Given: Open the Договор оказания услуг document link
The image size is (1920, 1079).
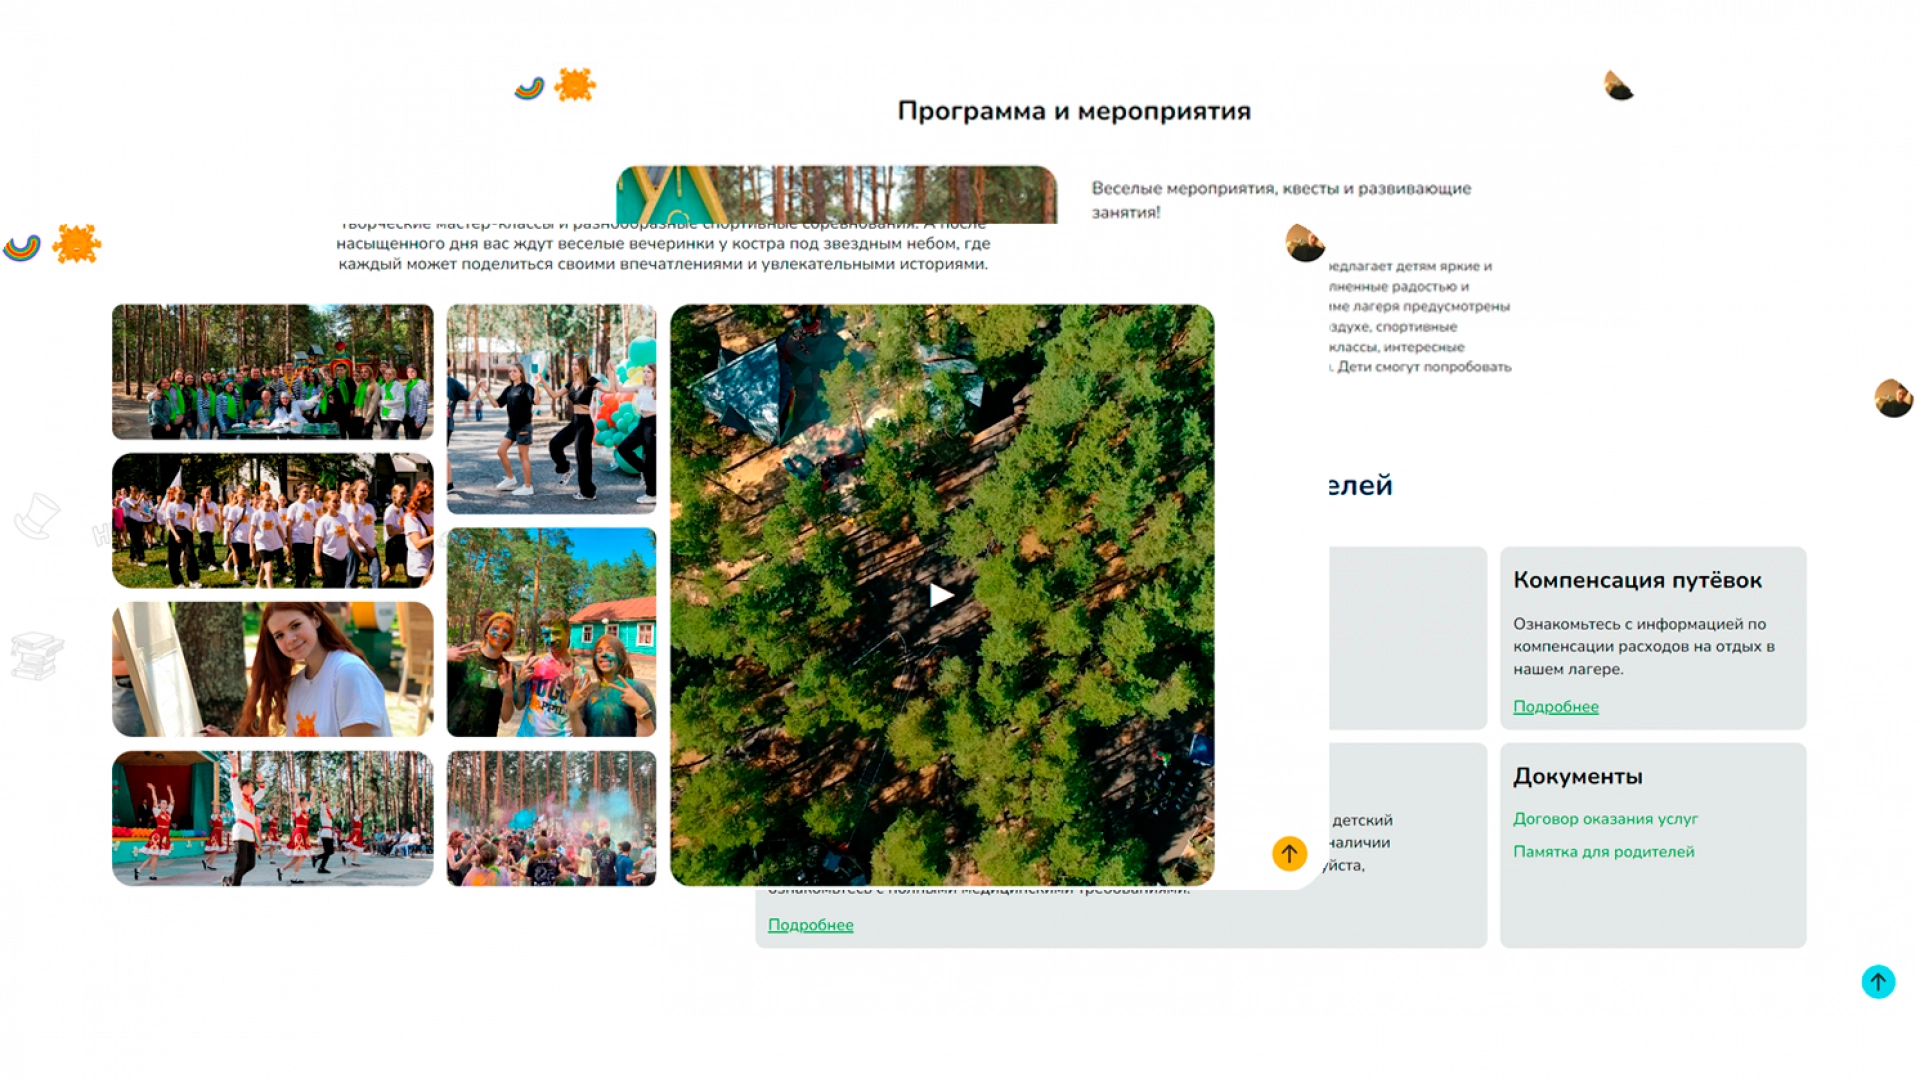Looking at the screenshot, I should click(x=1605, y=819).
